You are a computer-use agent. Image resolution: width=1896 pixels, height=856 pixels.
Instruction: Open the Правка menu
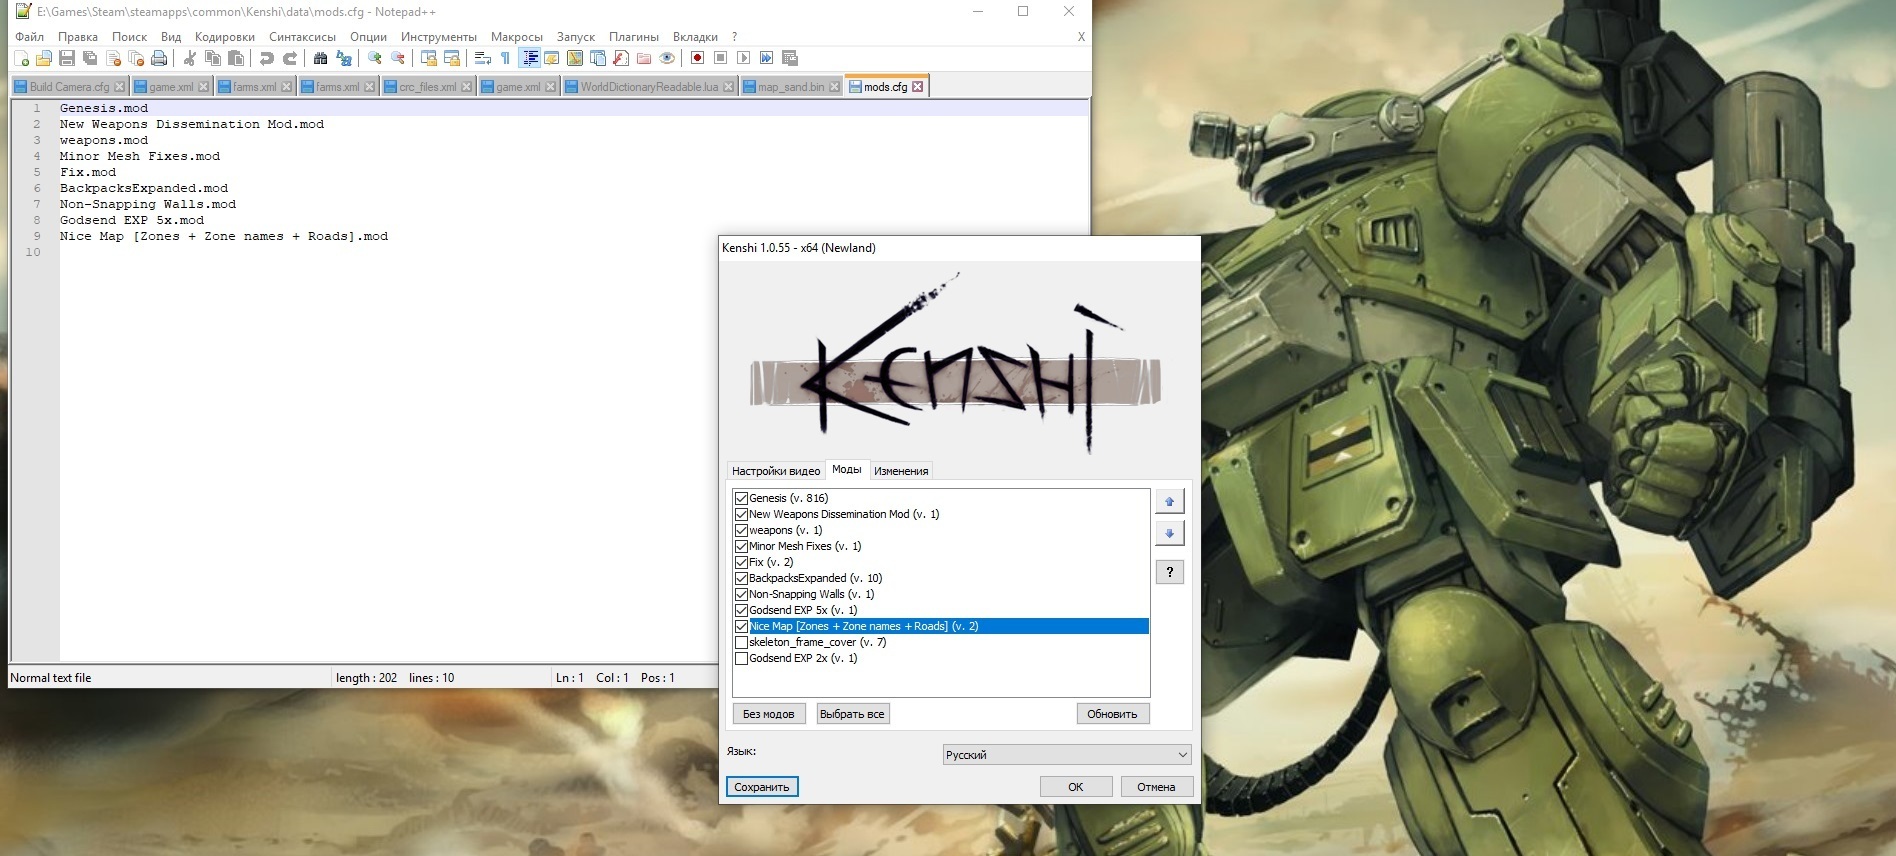(78, 37)
